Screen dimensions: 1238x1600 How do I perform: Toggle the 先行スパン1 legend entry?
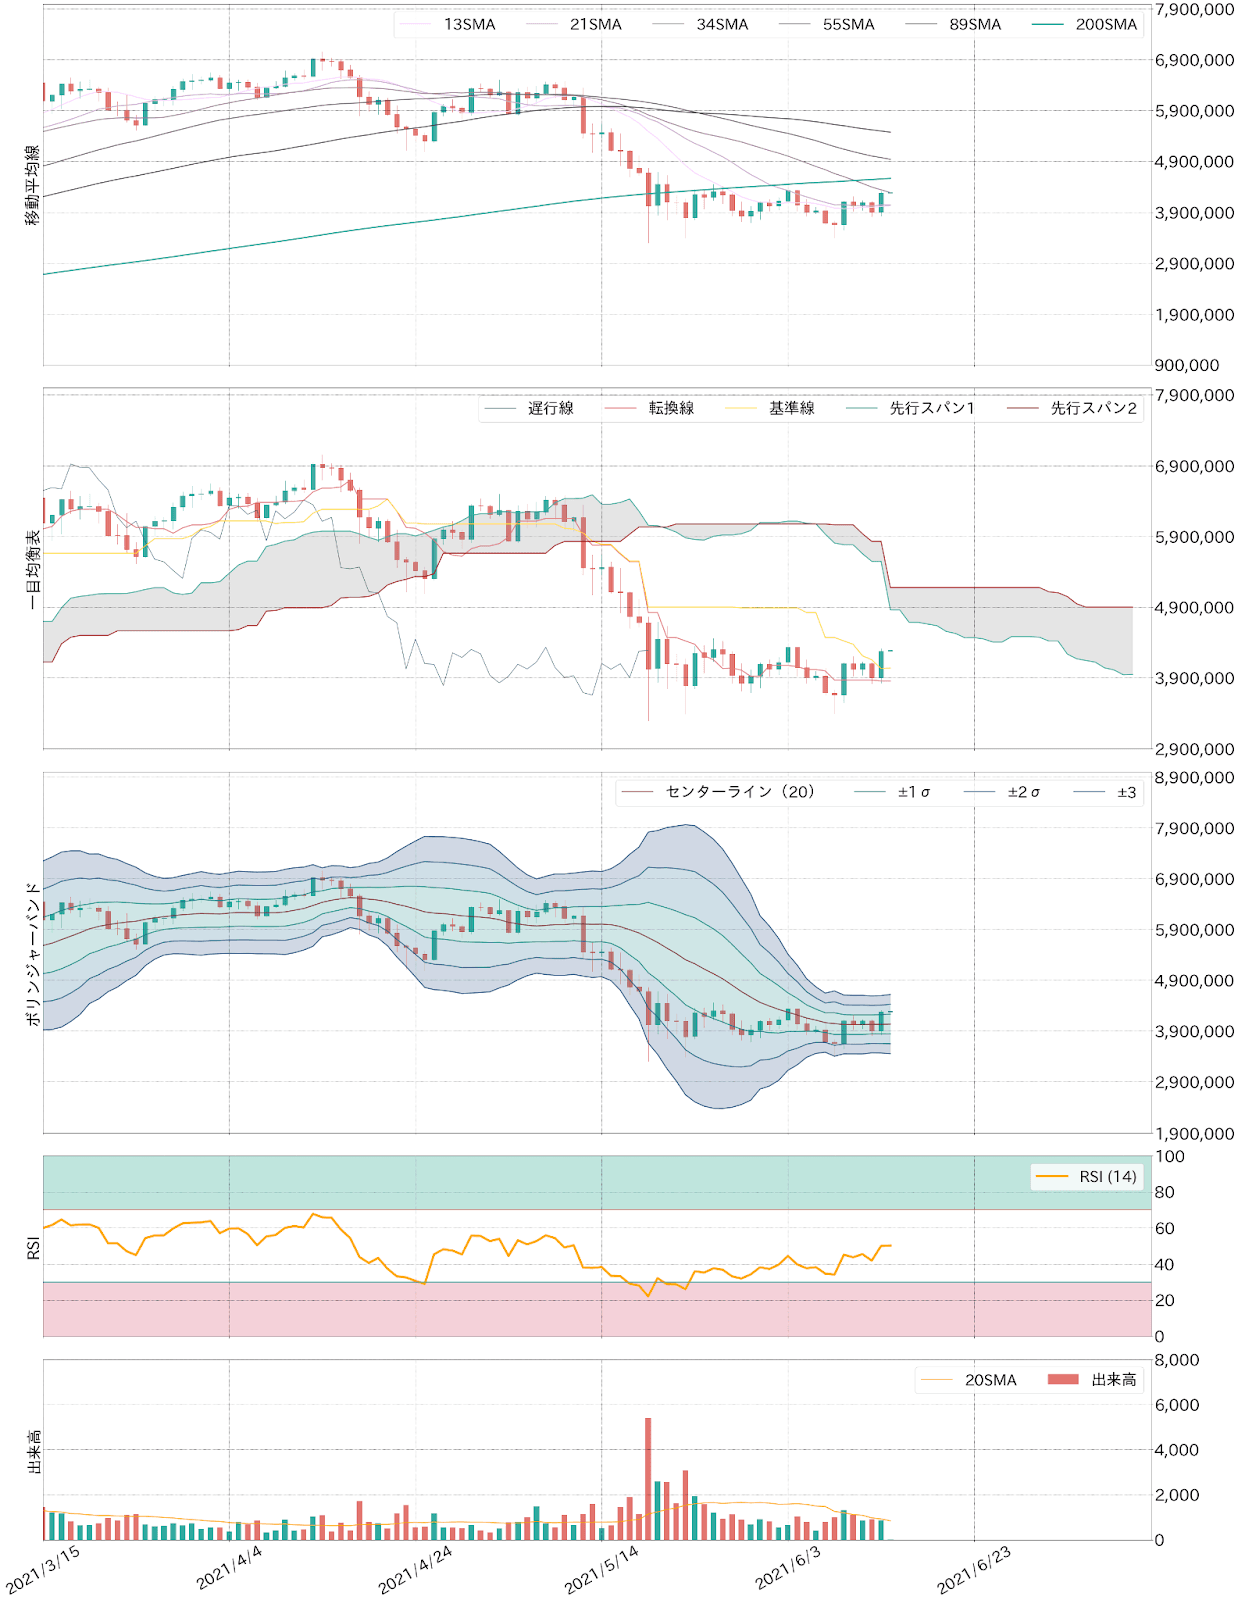click(931, 408)
